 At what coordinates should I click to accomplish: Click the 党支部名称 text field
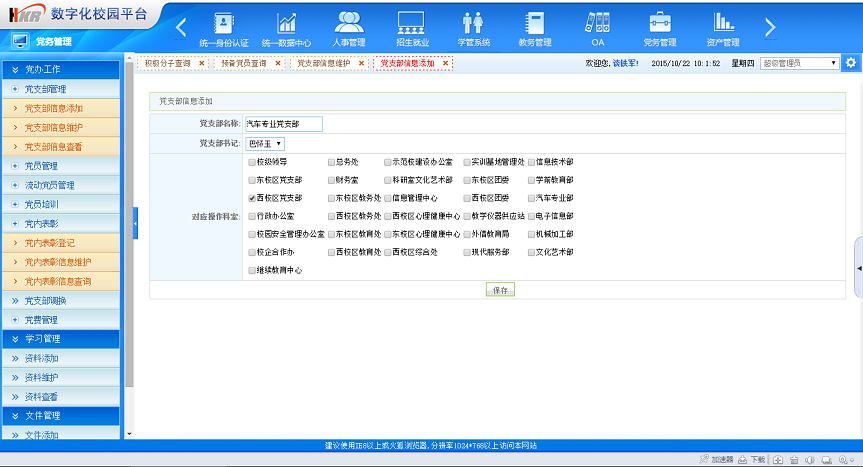[x=284, y=124]
